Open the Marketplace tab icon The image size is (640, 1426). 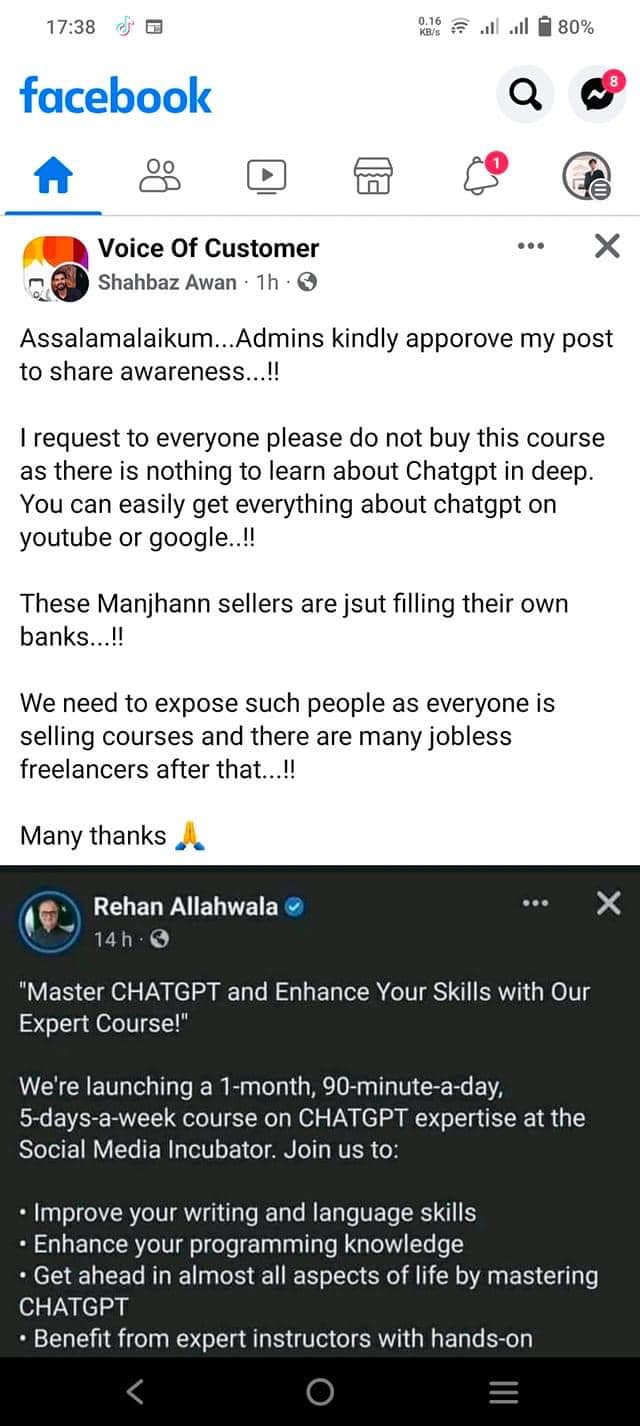tap(373, 176)
